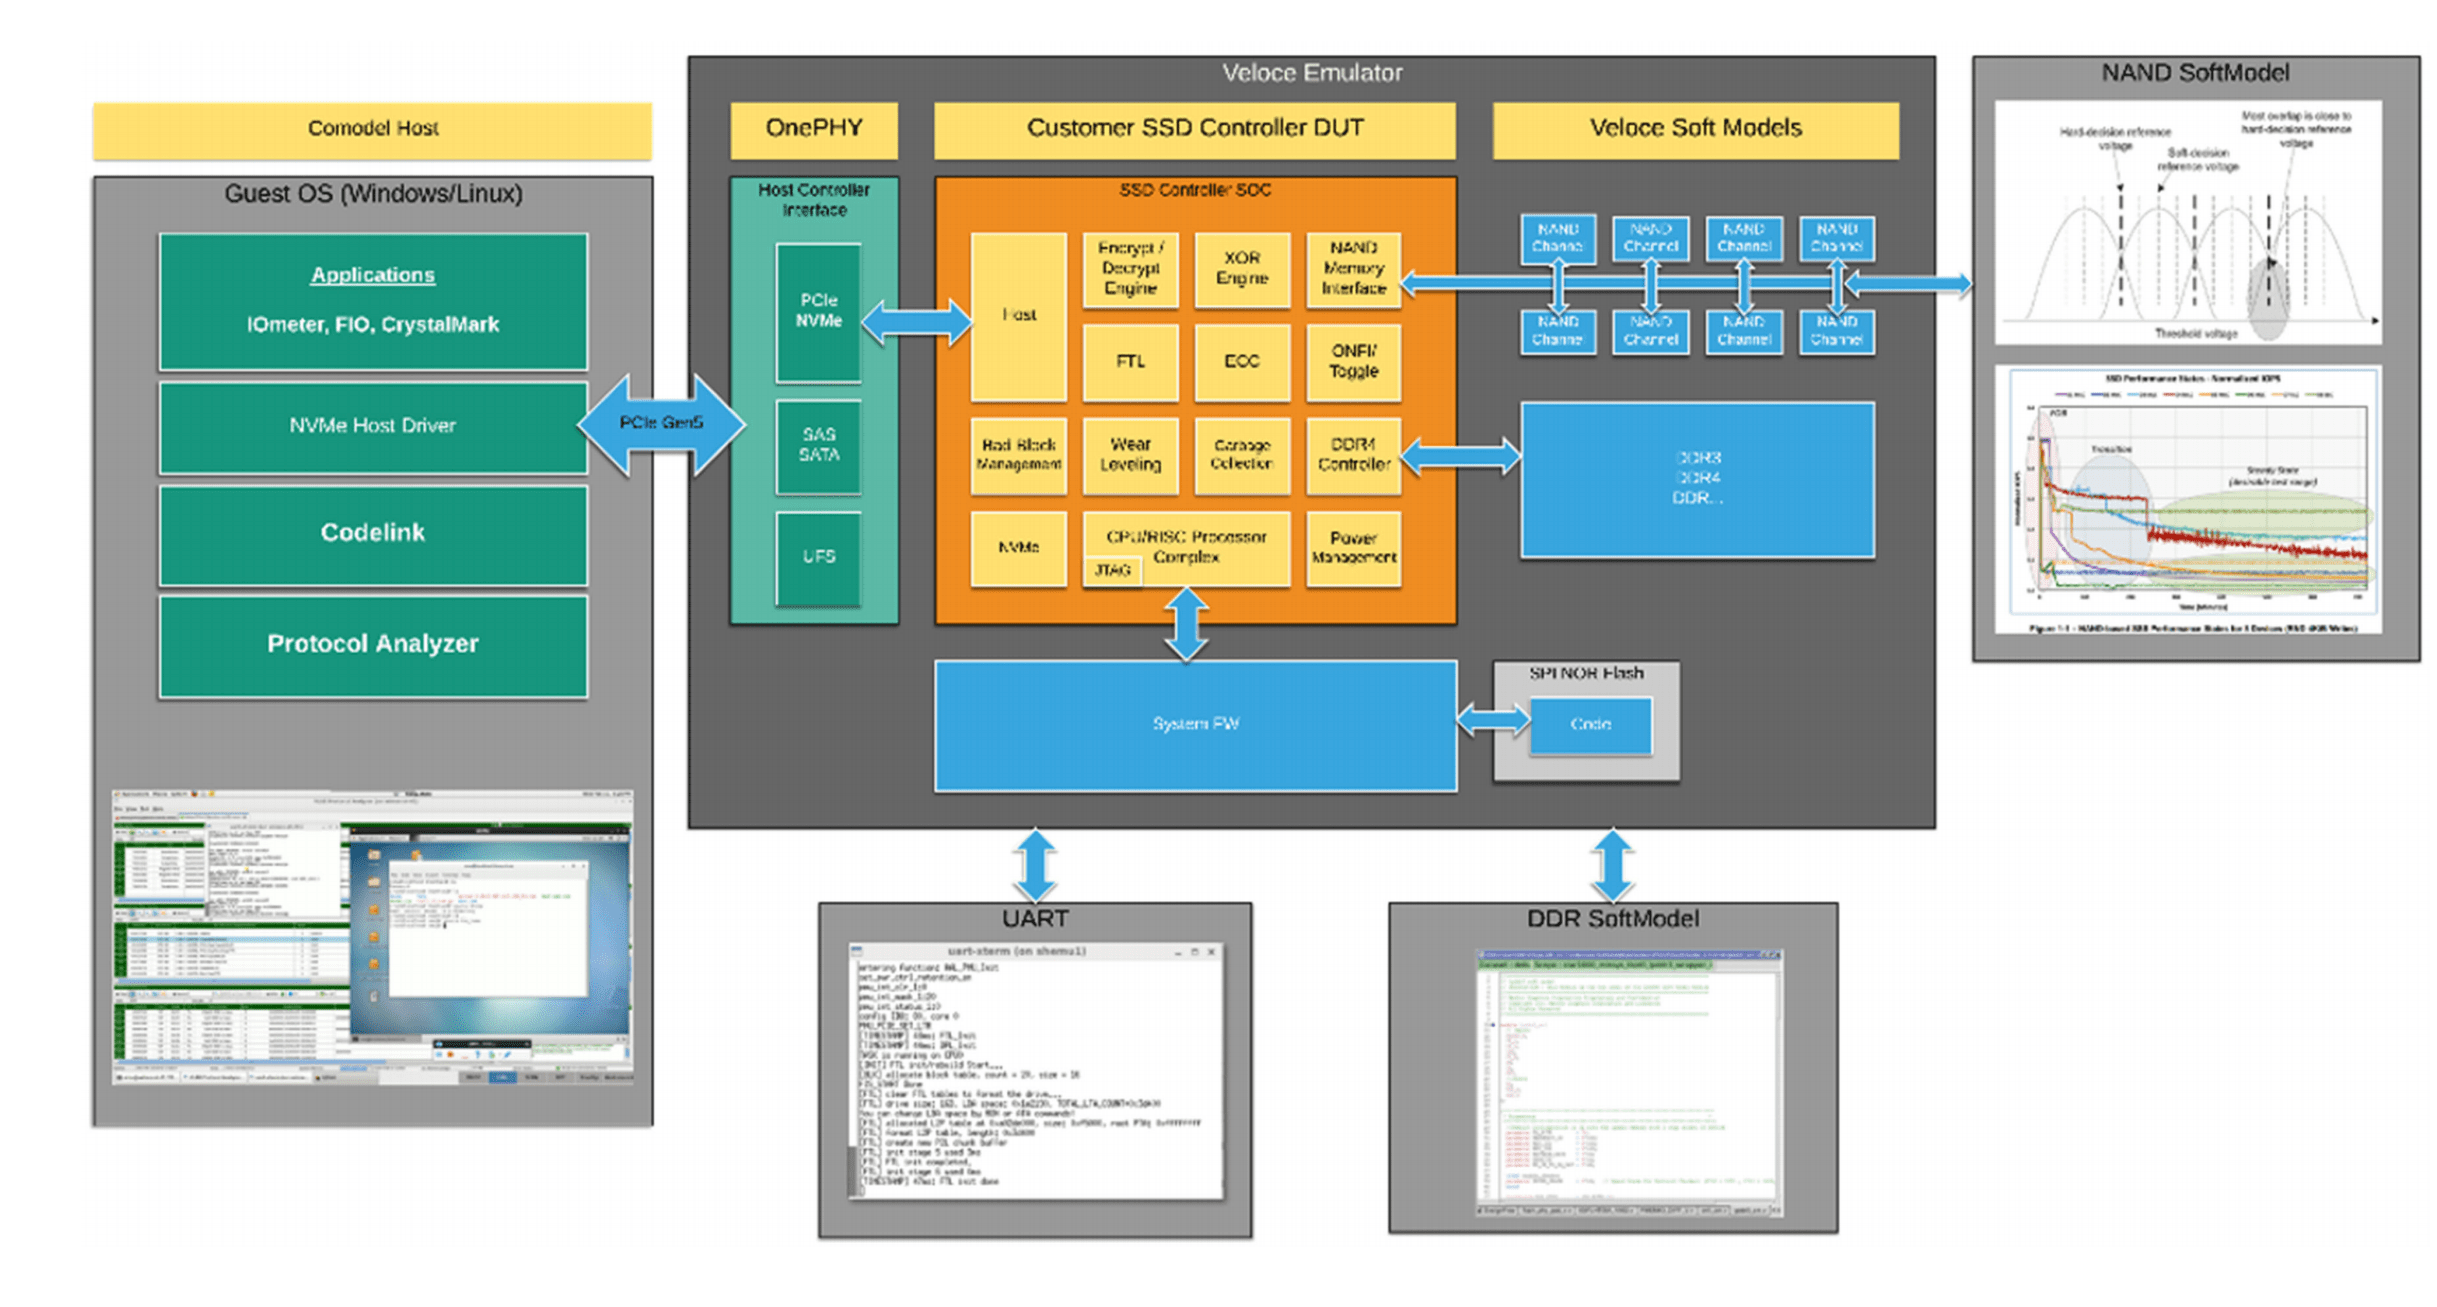Click the vertical arrow above the UART panel
The width and height of the screenshot is (2437, 1307).
coord(1035,866)
